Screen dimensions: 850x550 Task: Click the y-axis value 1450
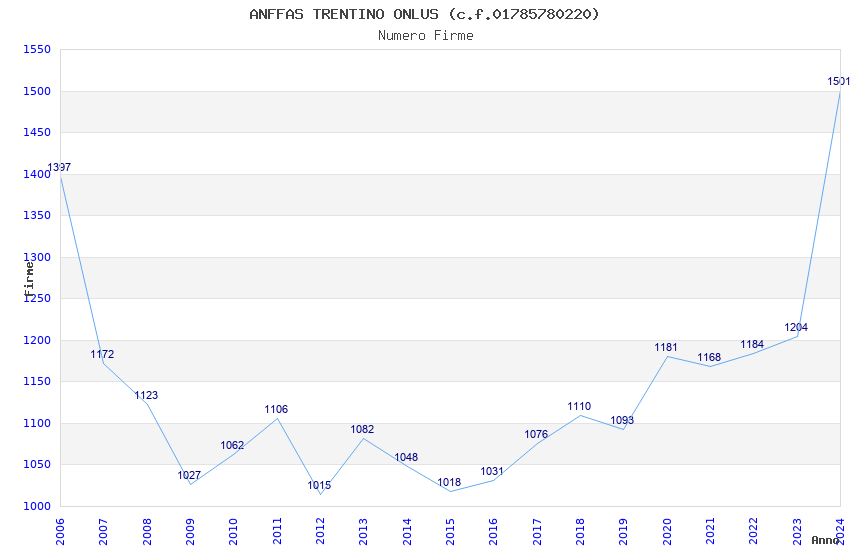point(37,132)
